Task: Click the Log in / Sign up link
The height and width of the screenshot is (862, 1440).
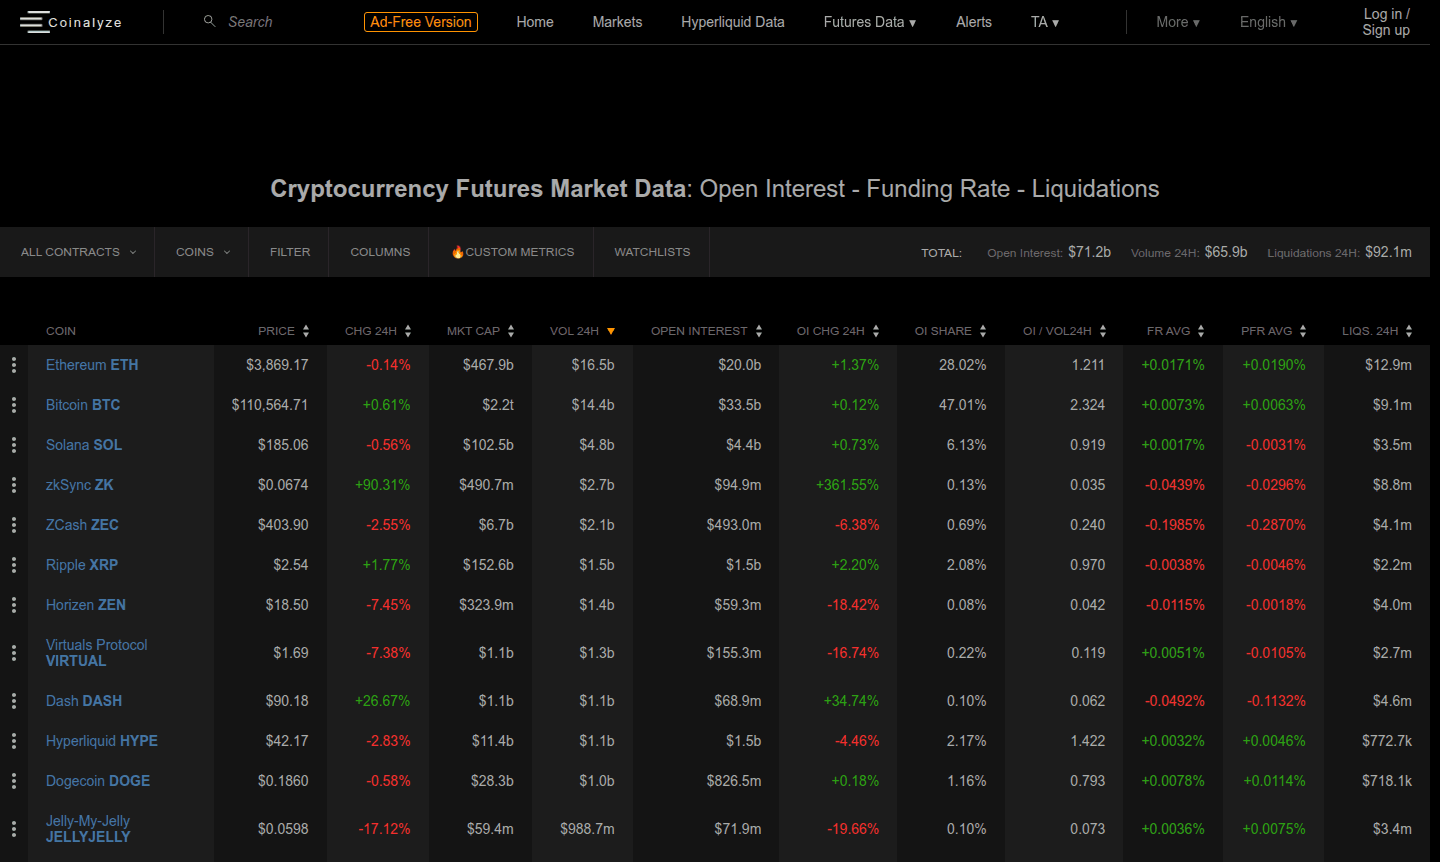Action: point(1385,21)
